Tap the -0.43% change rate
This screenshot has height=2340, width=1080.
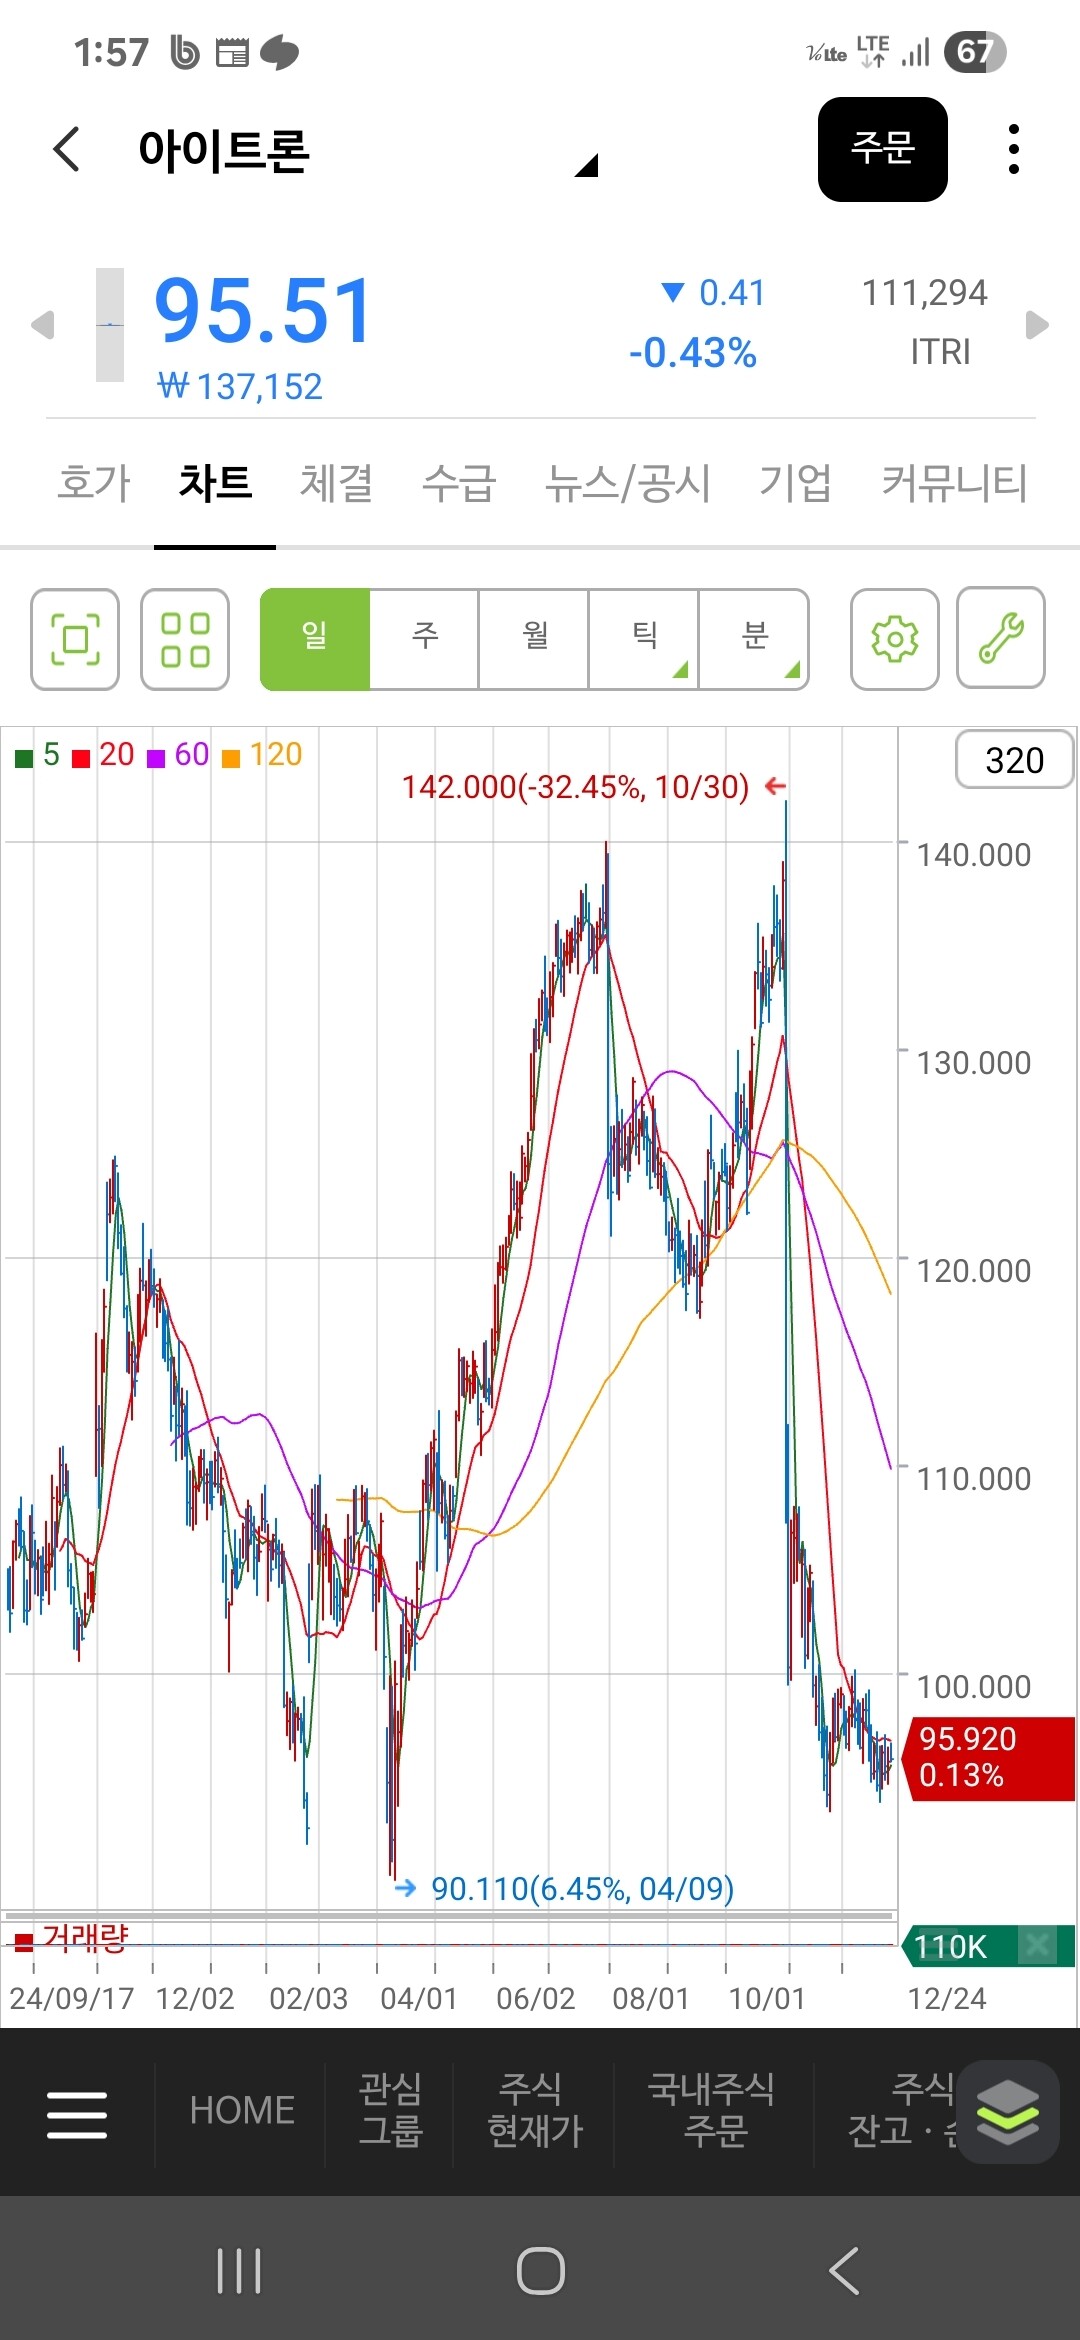click(692, 352)
